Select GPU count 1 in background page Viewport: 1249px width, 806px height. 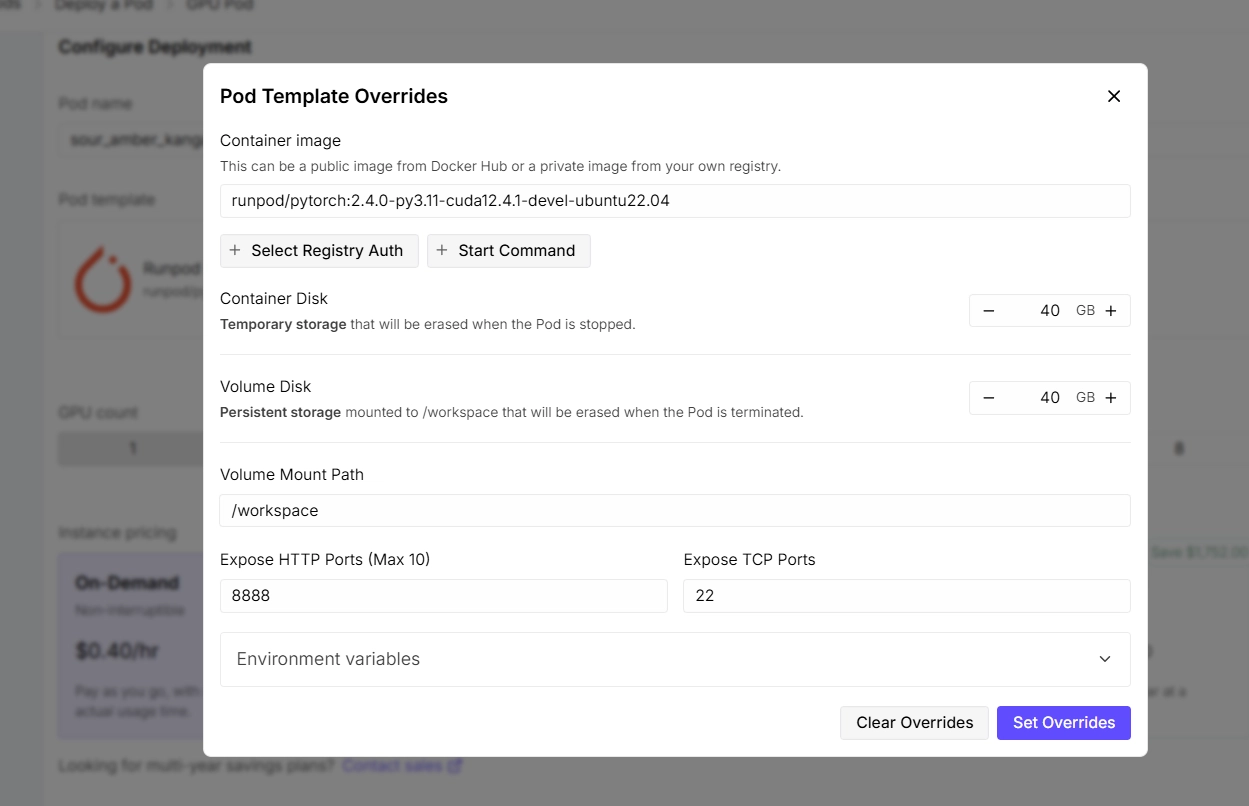[131, 449]
